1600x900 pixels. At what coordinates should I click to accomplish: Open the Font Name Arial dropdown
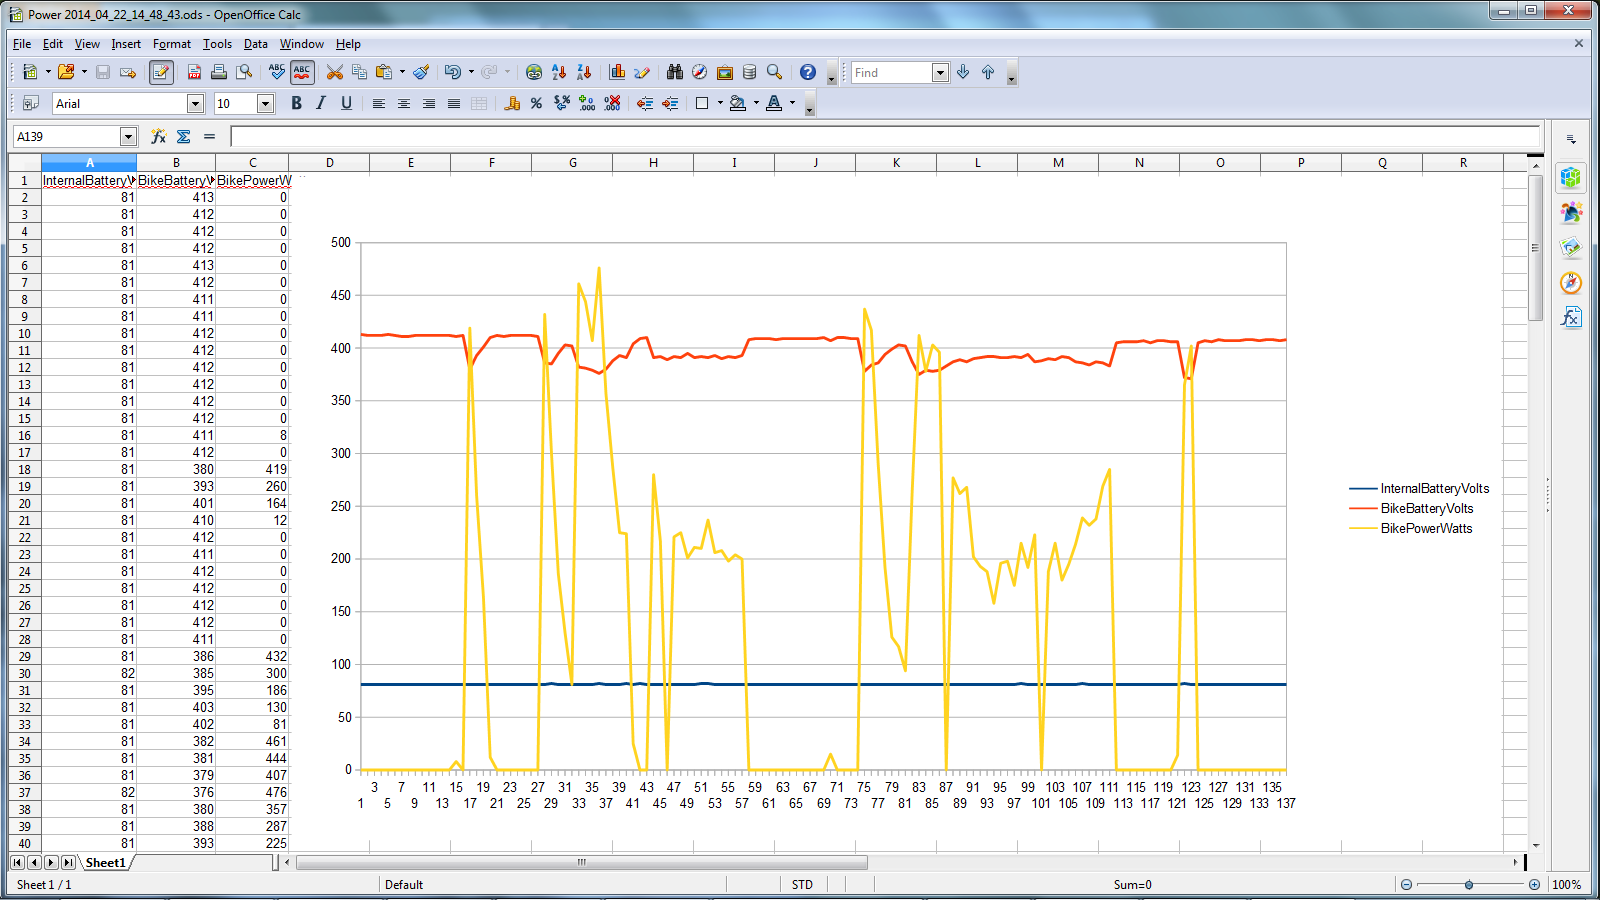coord(195,103)
